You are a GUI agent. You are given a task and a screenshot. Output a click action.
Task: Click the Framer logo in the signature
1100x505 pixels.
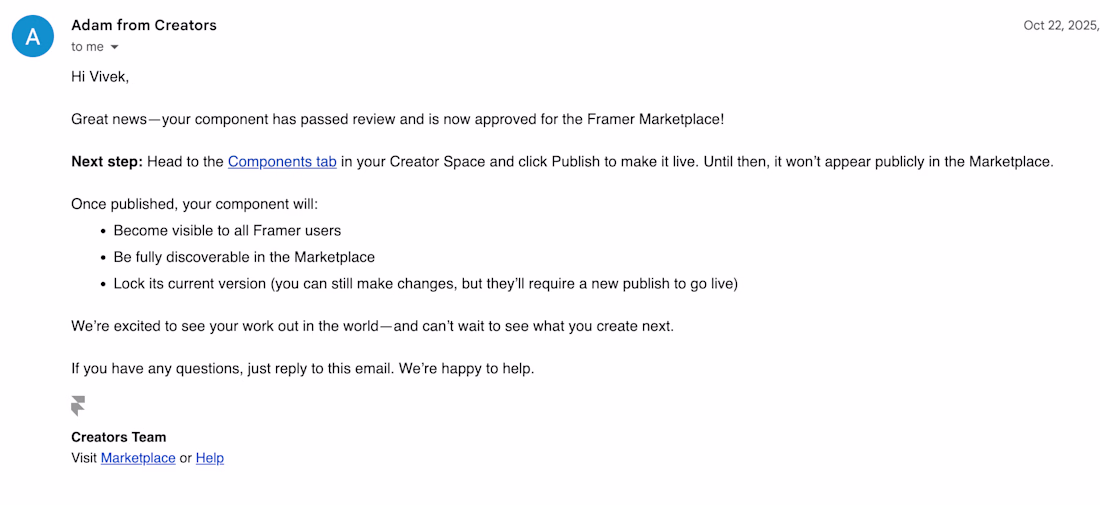78,406
